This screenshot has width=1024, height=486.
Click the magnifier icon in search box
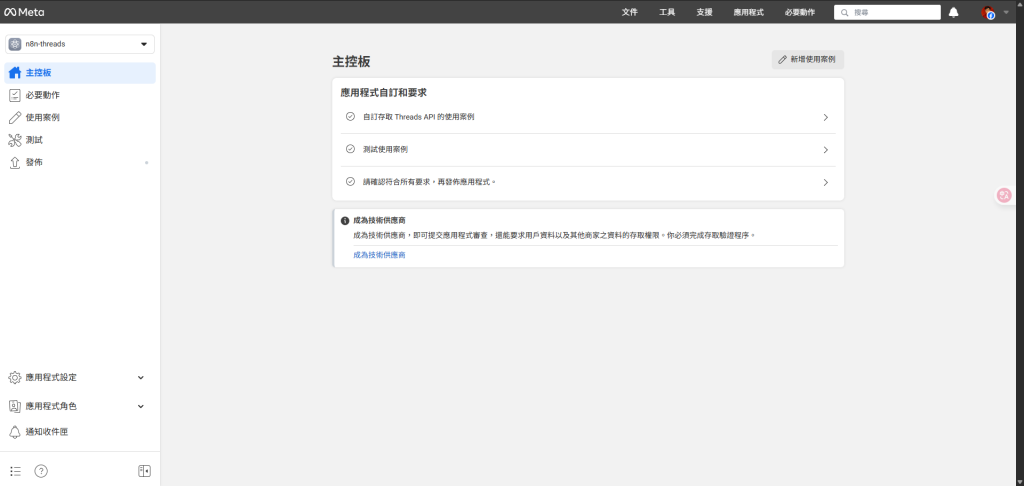point(845,12)
